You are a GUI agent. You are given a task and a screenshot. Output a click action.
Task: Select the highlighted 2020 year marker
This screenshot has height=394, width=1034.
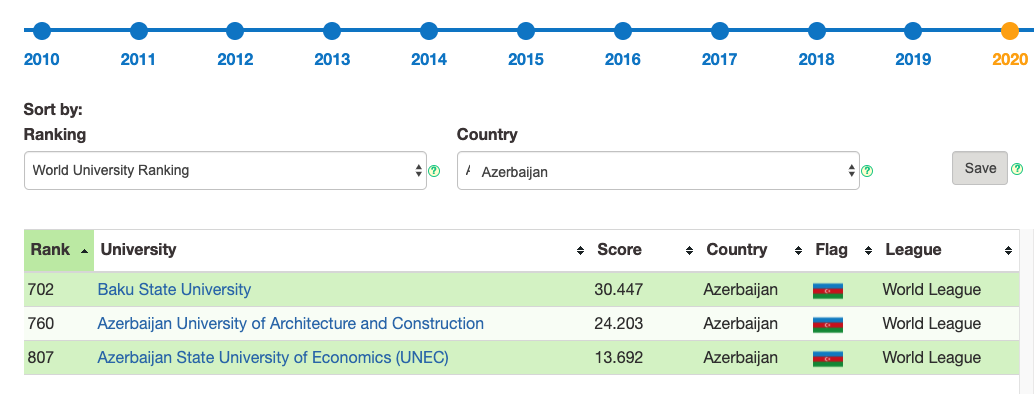(x=1010, y=30)
